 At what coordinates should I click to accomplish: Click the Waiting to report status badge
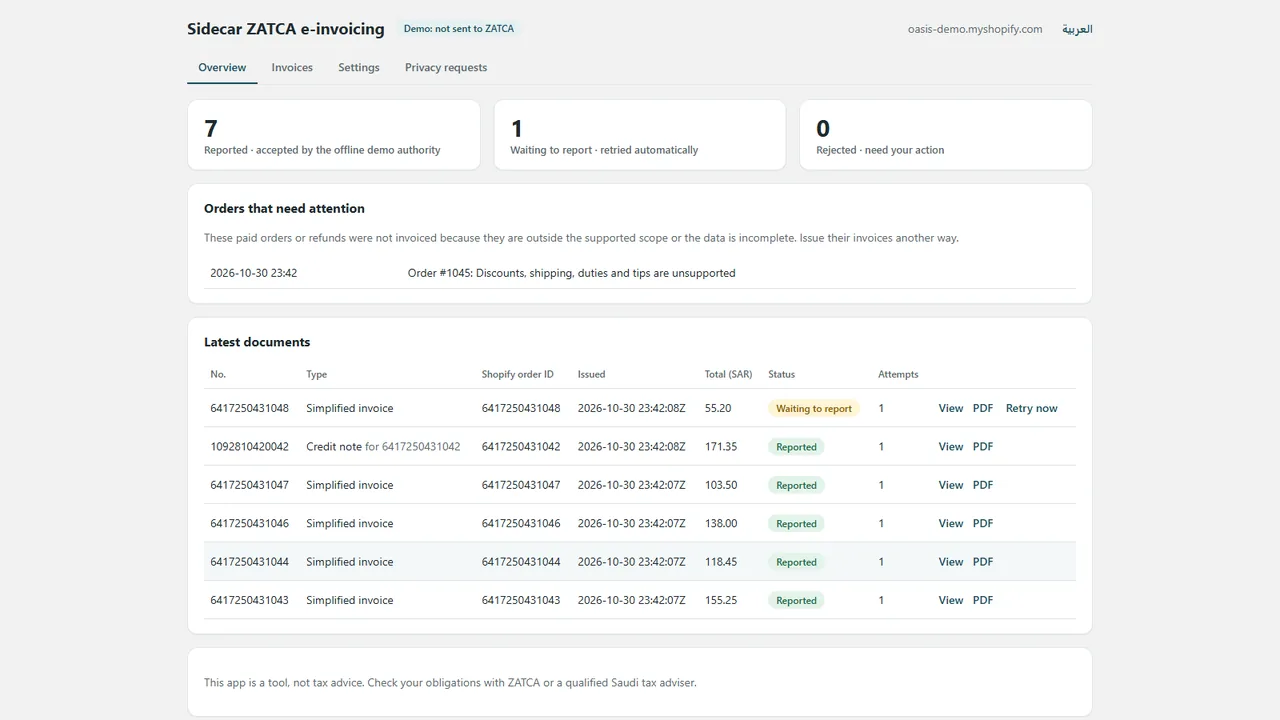tap(814, 408)
